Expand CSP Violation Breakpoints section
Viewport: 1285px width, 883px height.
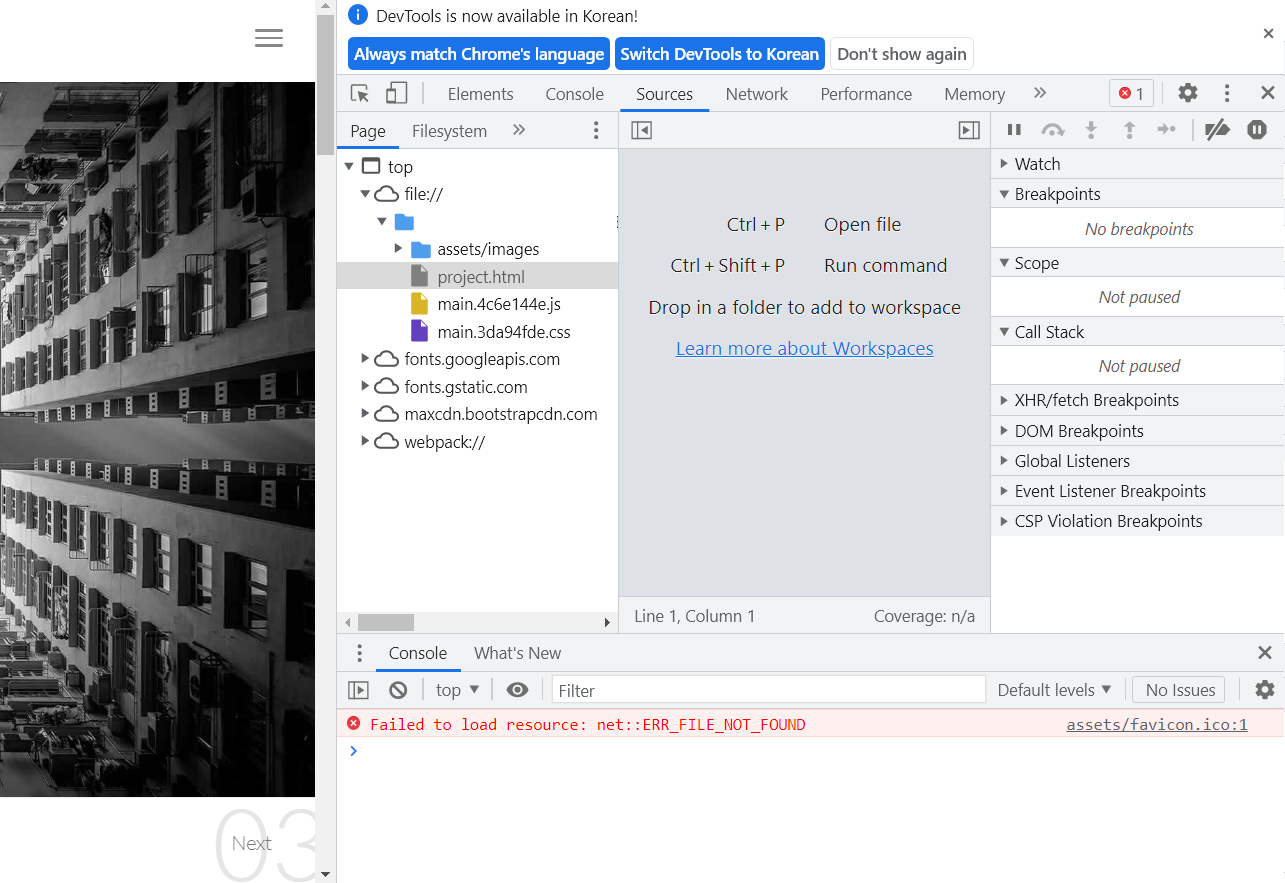(1137, 521)
